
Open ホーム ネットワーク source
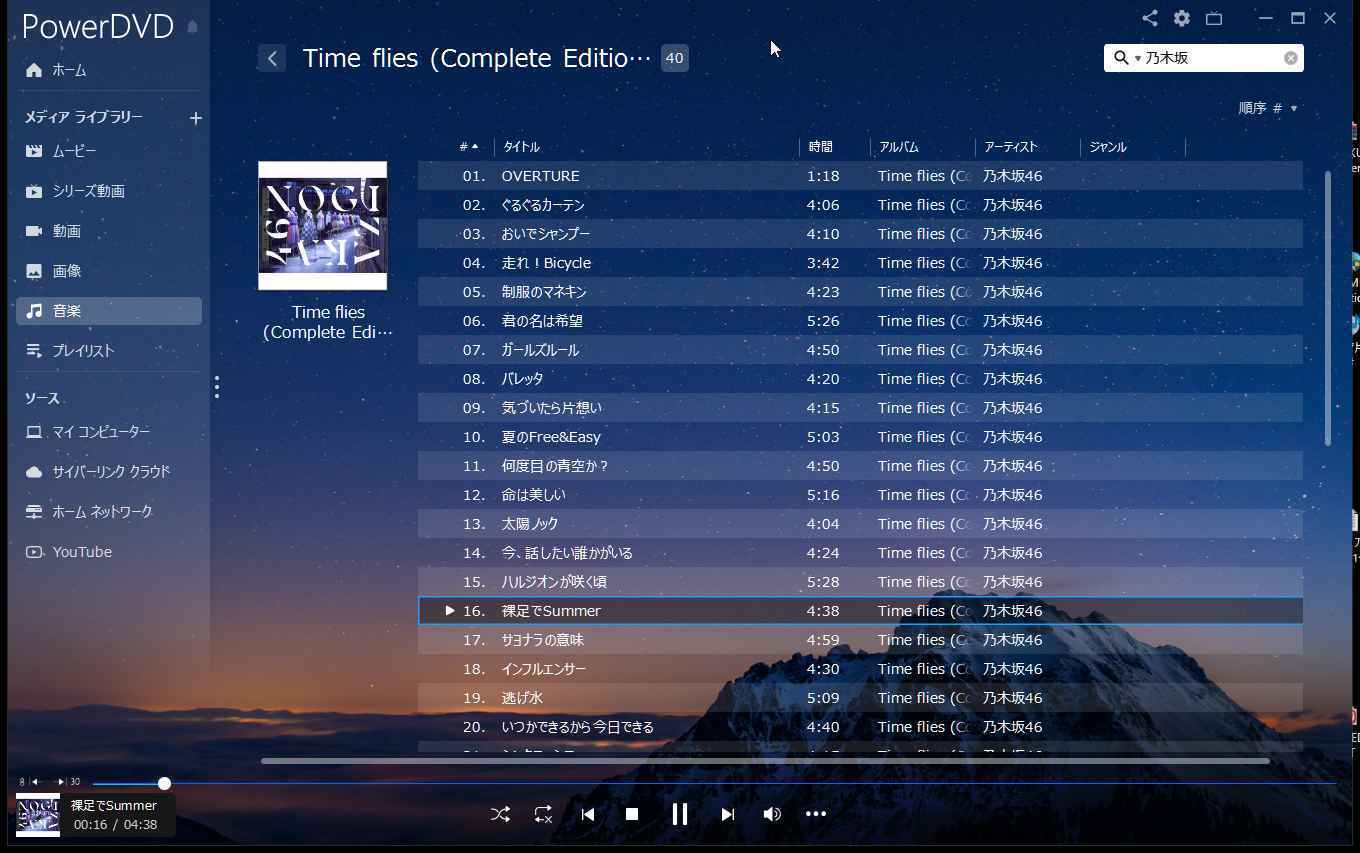[x=108, y=512]
